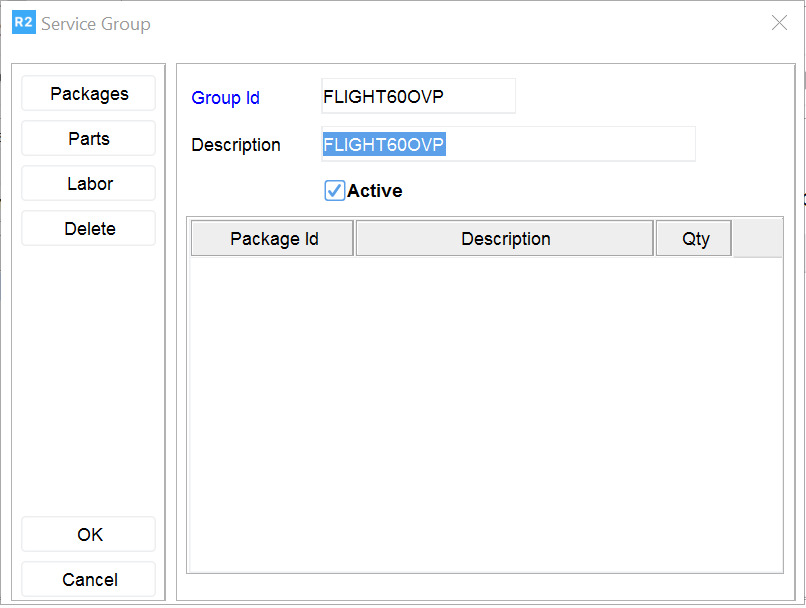Open the Parts section
806x608 pixels.
coord(89,139)
